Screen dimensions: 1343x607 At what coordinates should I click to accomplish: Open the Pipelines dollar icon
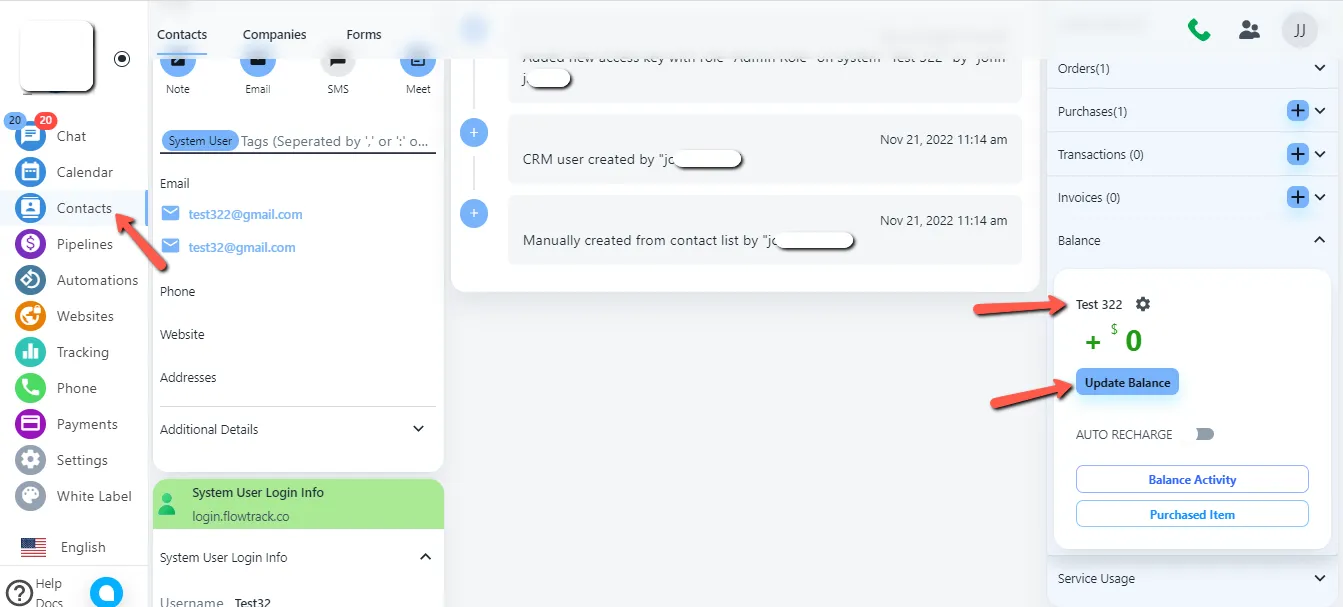pyautogui.click(x=31, y=244)
